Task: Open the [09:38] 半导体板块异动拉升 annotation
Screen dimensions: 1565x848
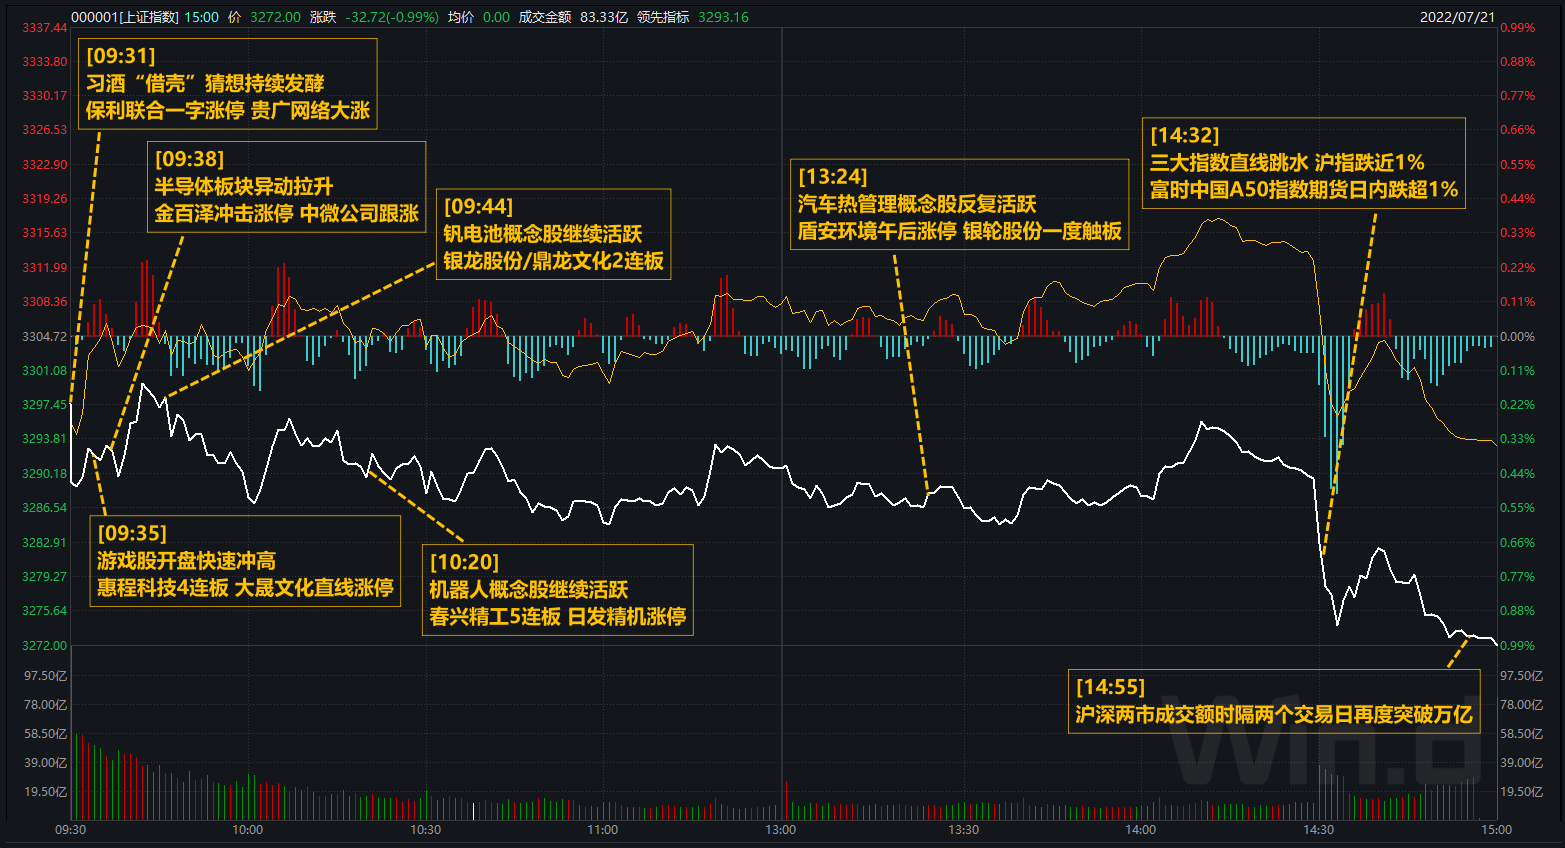Action: click(286, 187)
